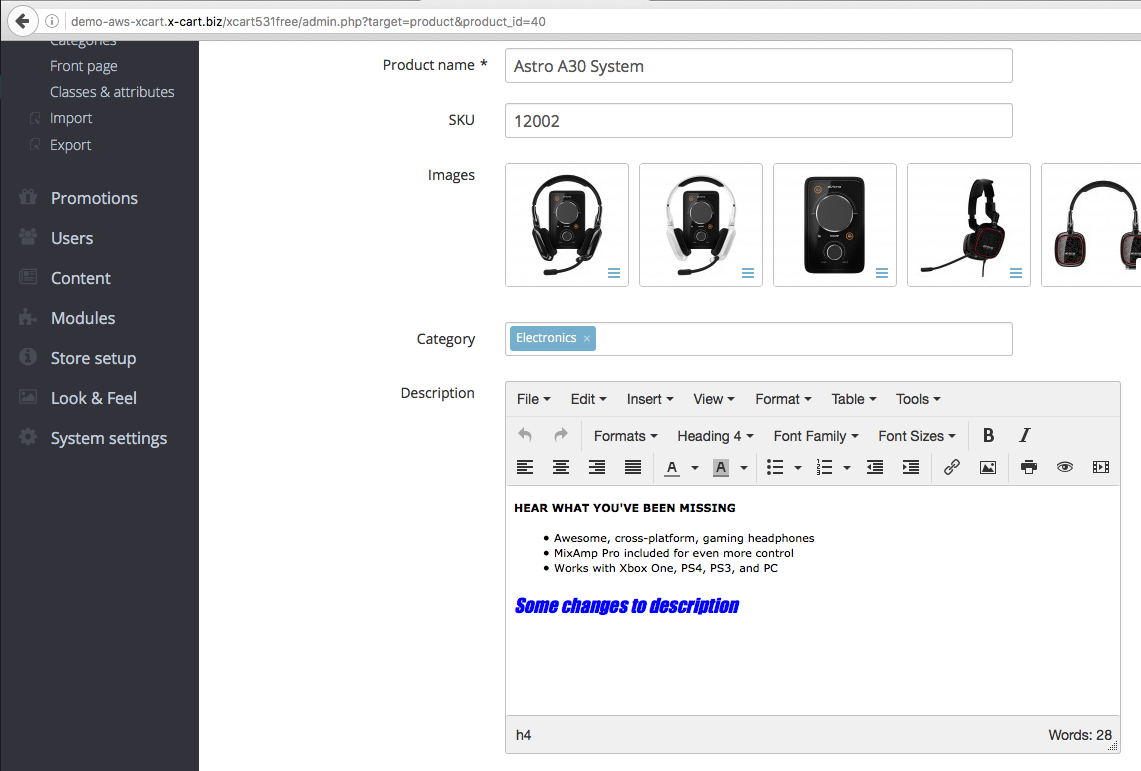
Task: Click the Product name input field
Action: point(758,65)
